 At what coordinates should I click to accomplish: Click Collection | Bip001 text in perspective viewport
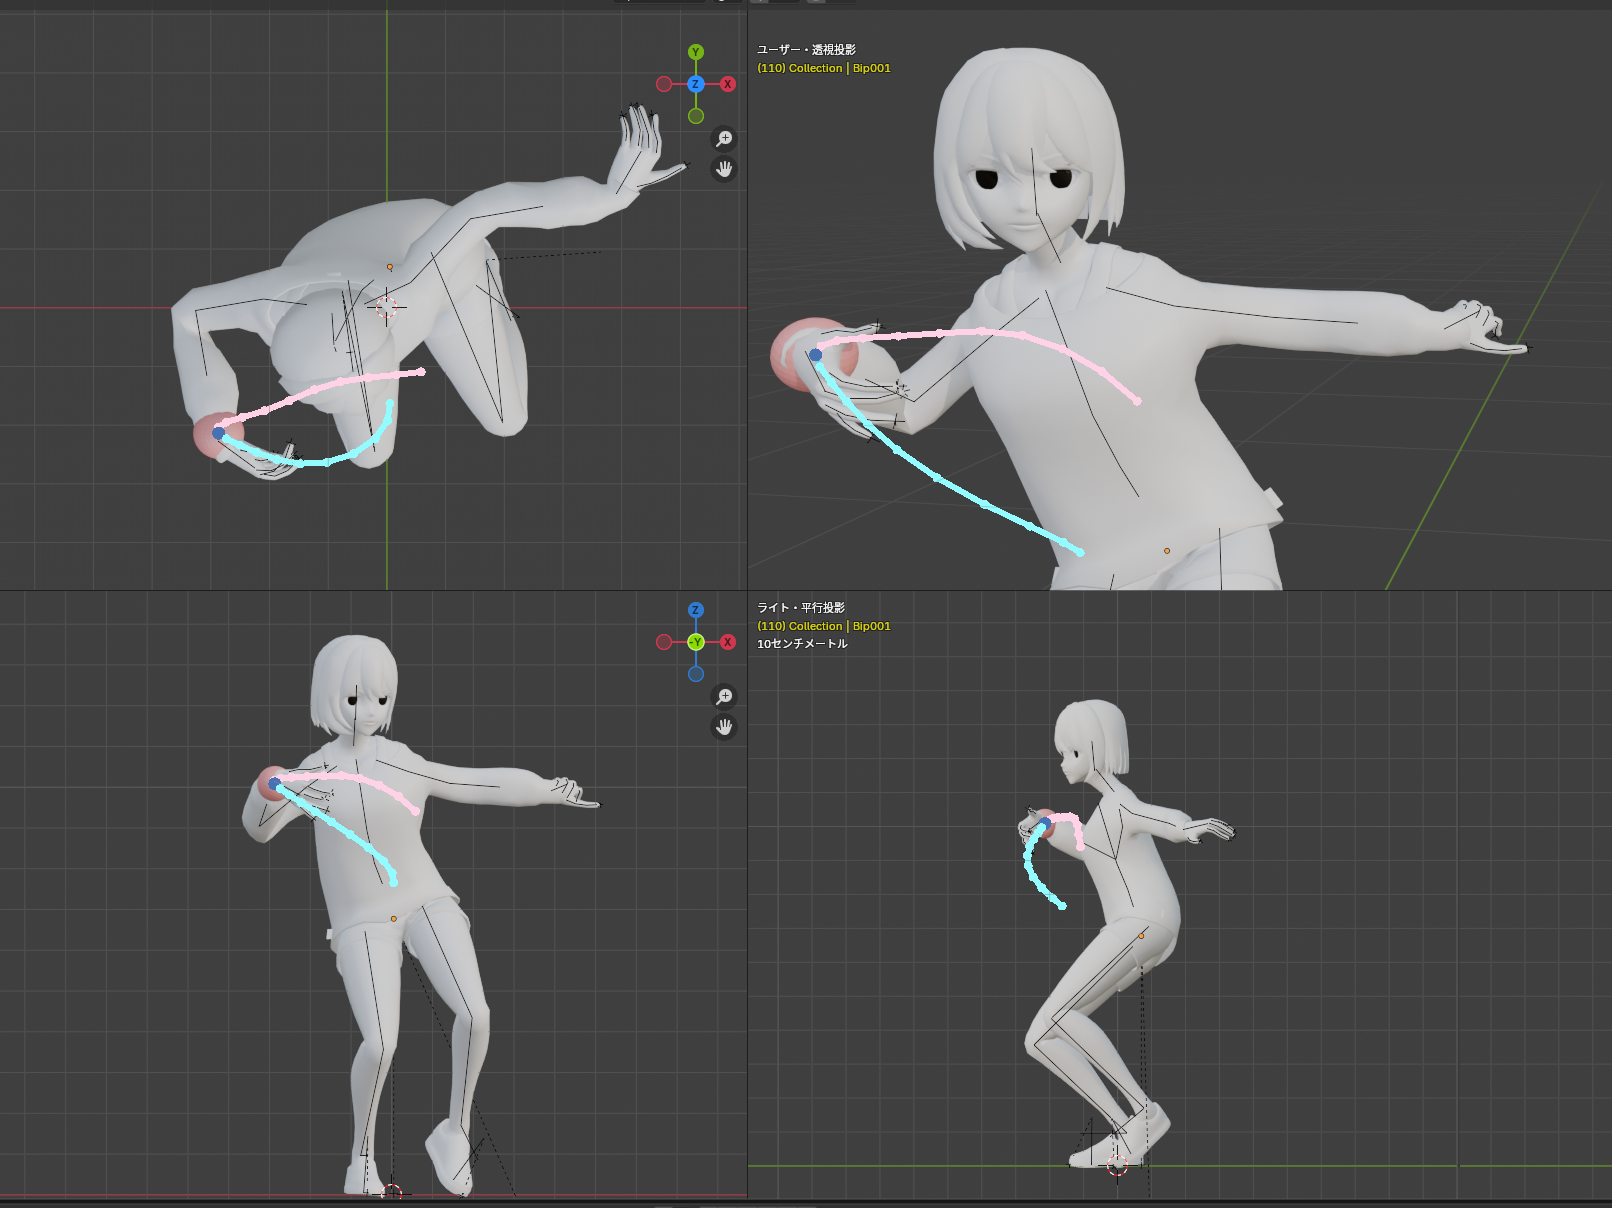(824, 68)
